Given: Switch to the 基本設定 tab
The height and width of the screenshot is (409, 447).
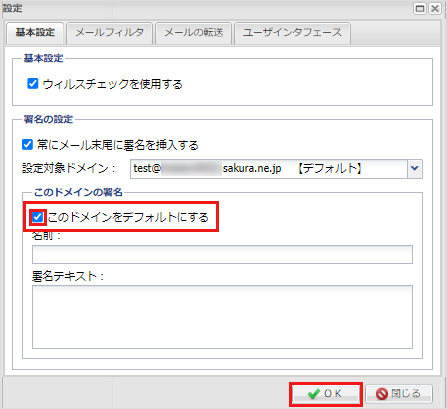Looking at the screenshot, I should (x=35, y=33).
